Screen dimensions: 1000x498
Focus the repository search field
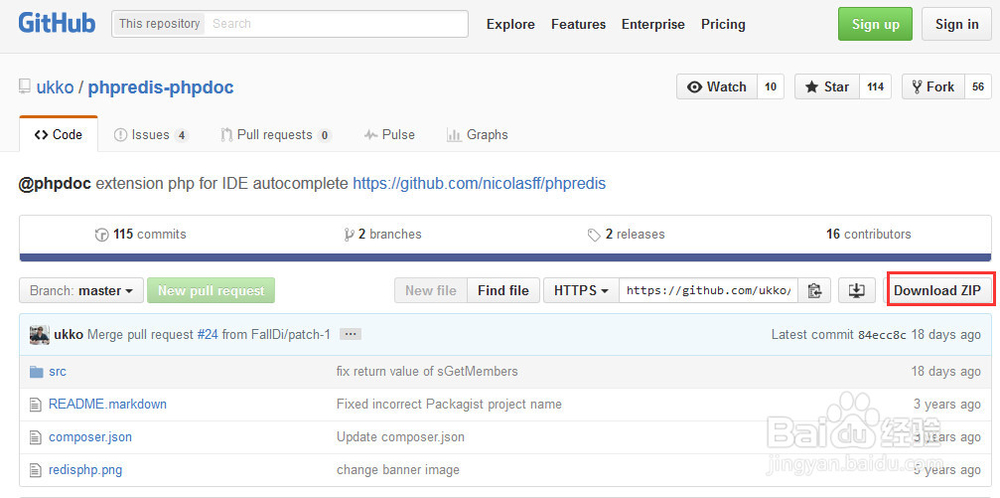click(x=336, y=24)
